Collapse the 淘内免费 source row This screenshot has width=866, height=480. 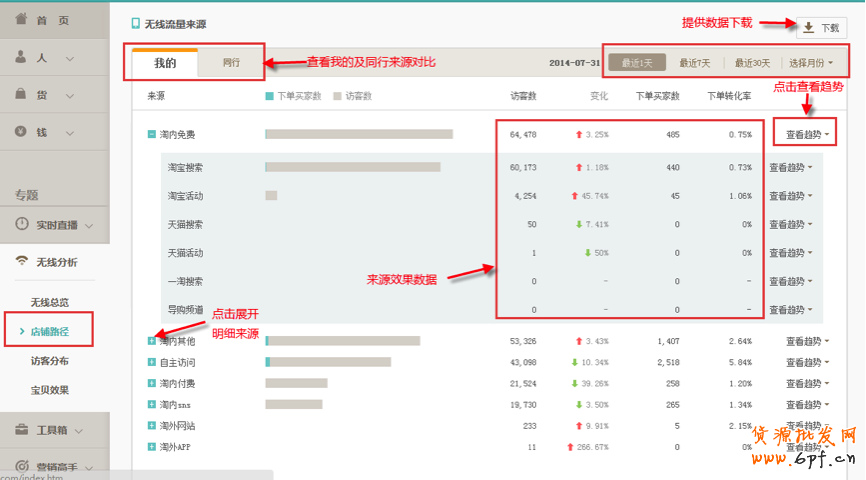click(x=151, y=134)
